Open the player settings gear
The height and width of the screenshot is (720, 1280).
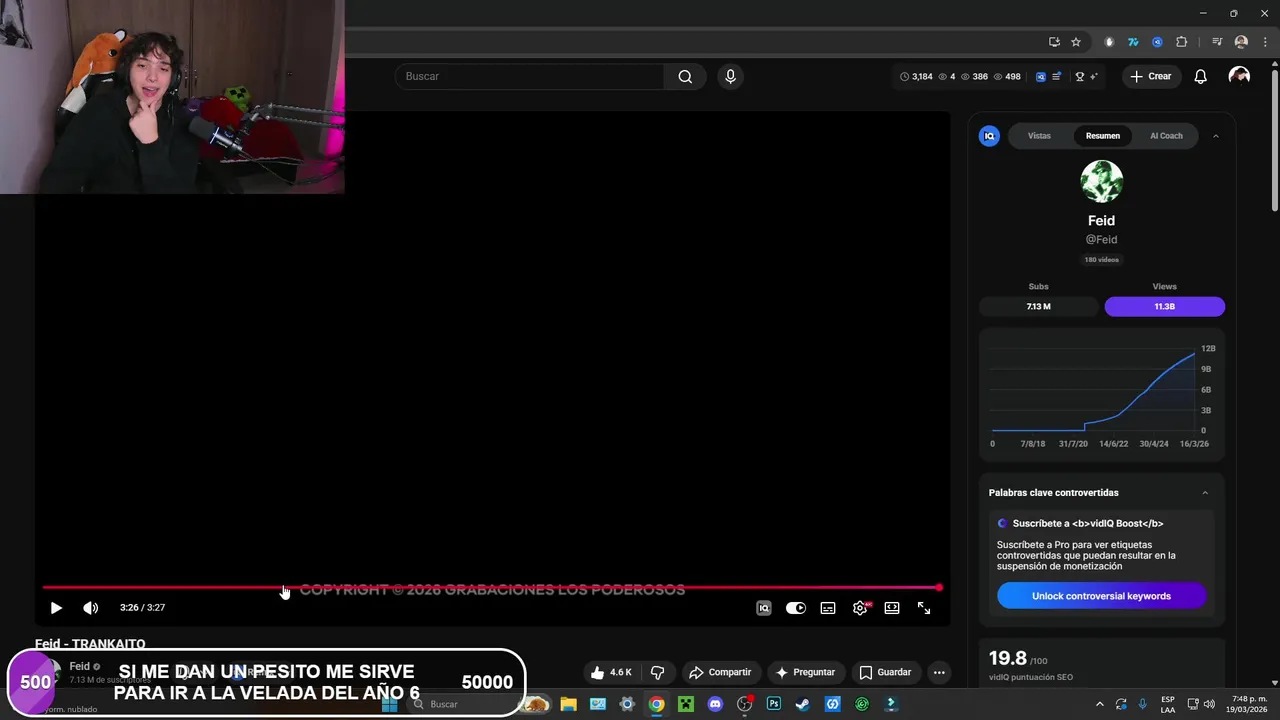[860, 608]
